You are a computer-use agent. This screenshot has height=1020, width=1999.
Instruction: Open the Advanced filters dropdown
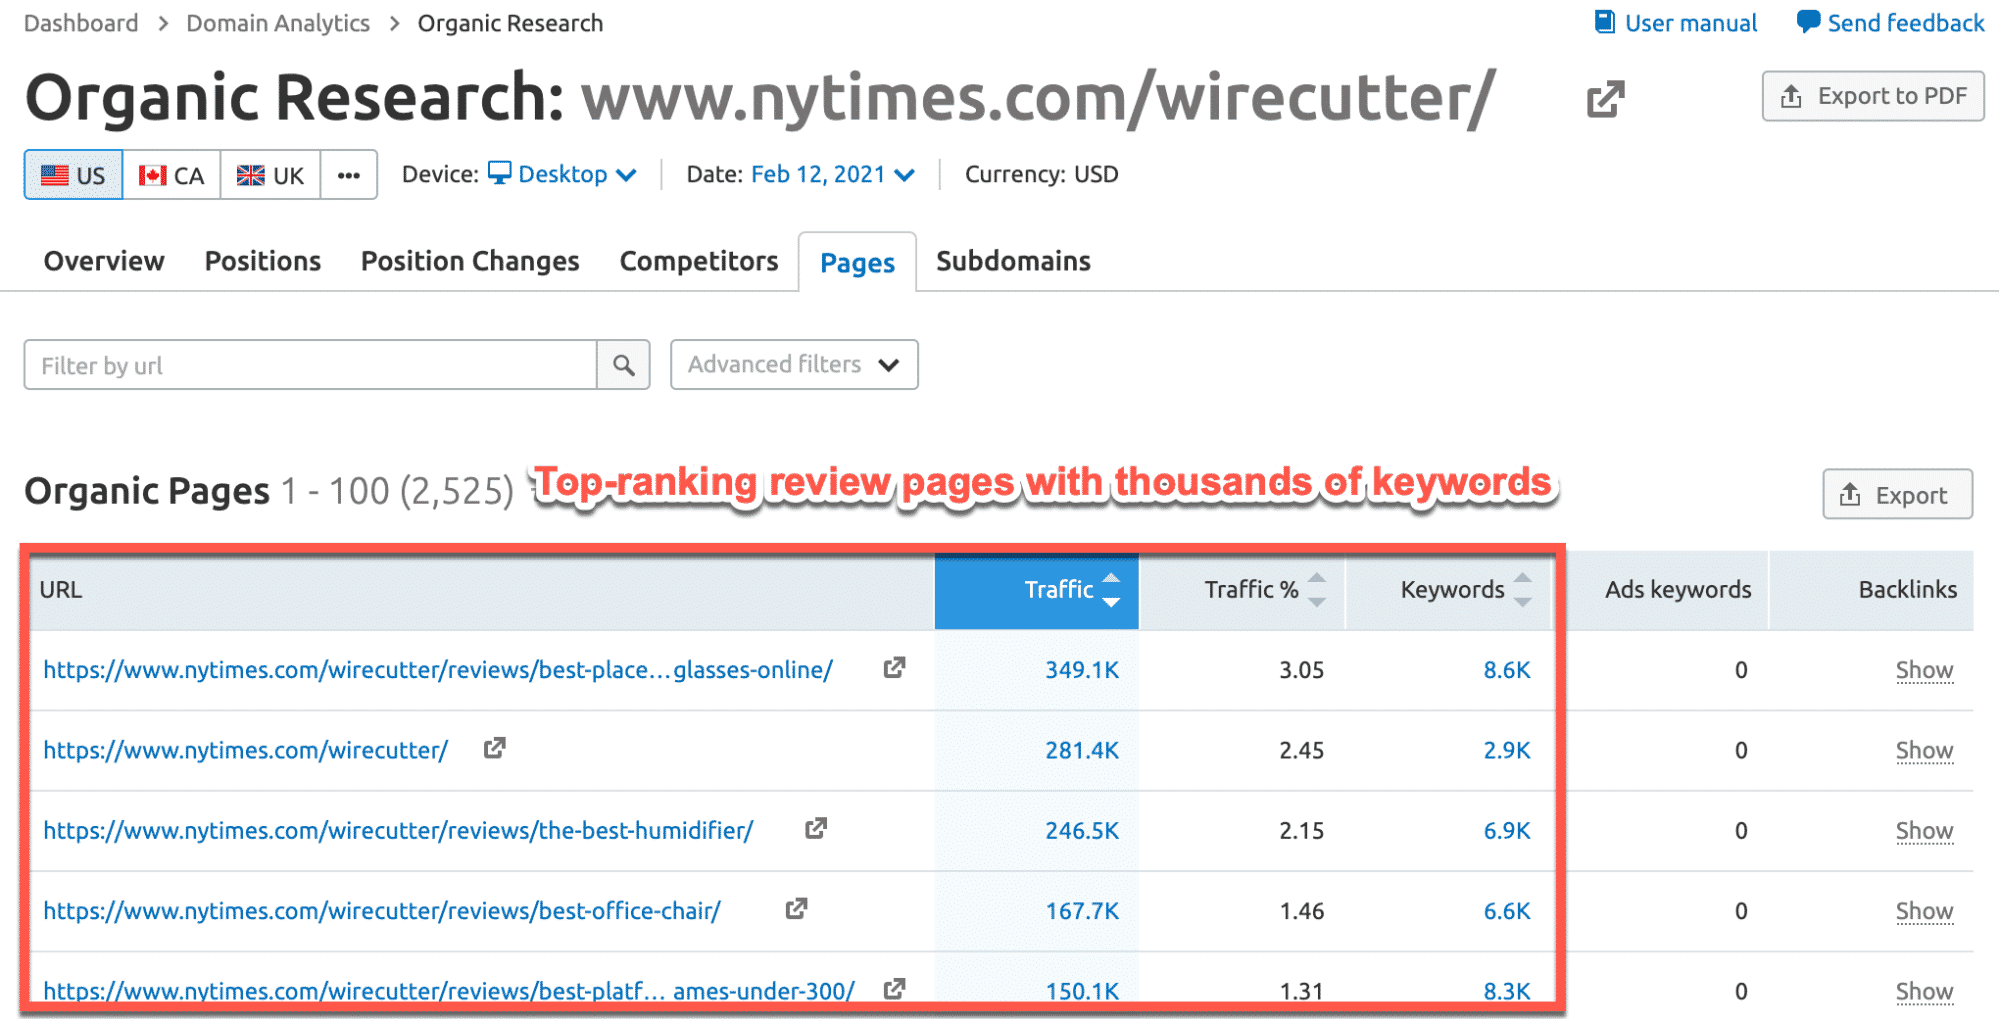tap(793, 365)
